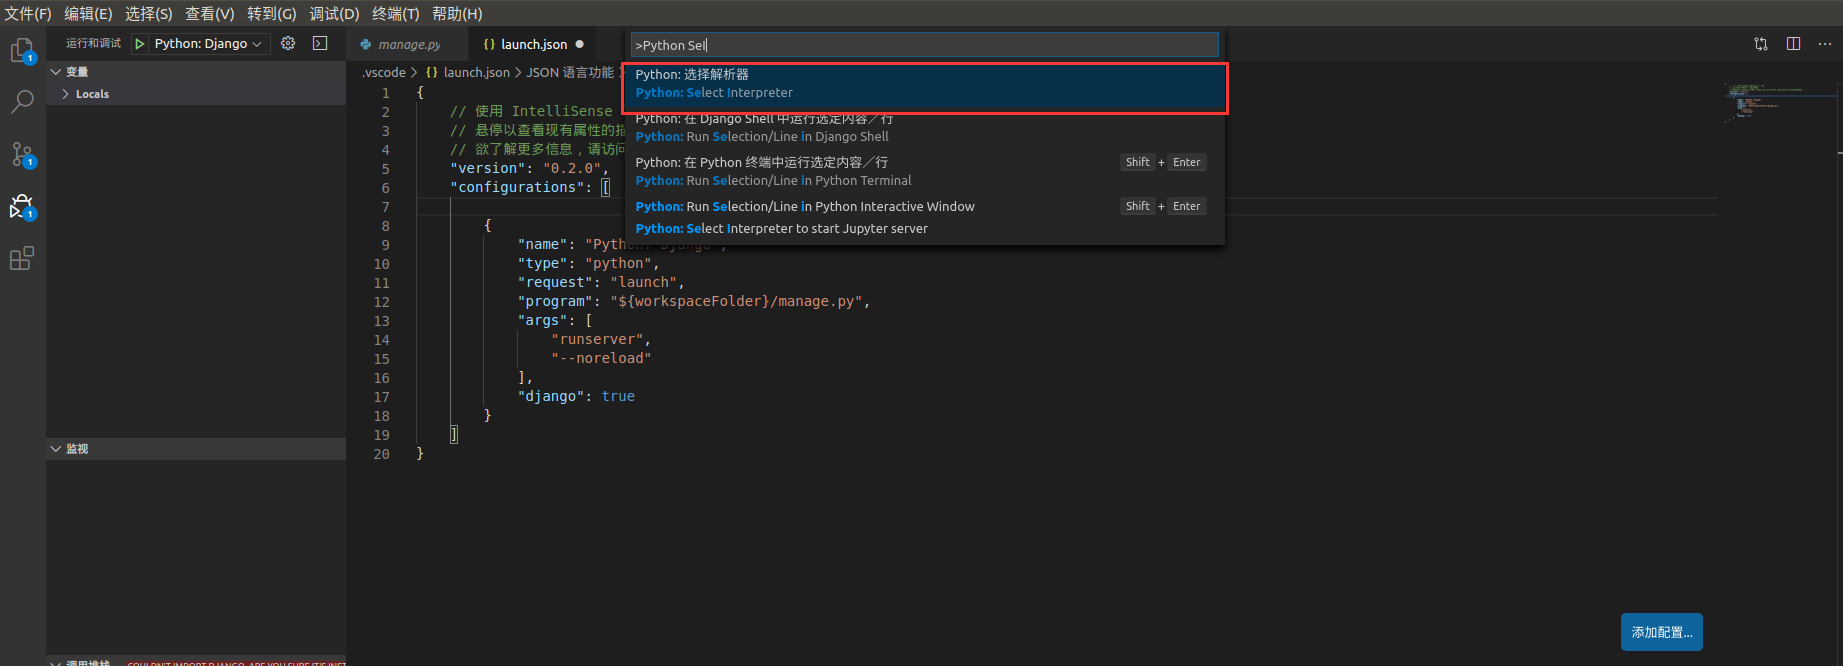
Task: Switch to the launch.json tab
Action: [532, 44]
